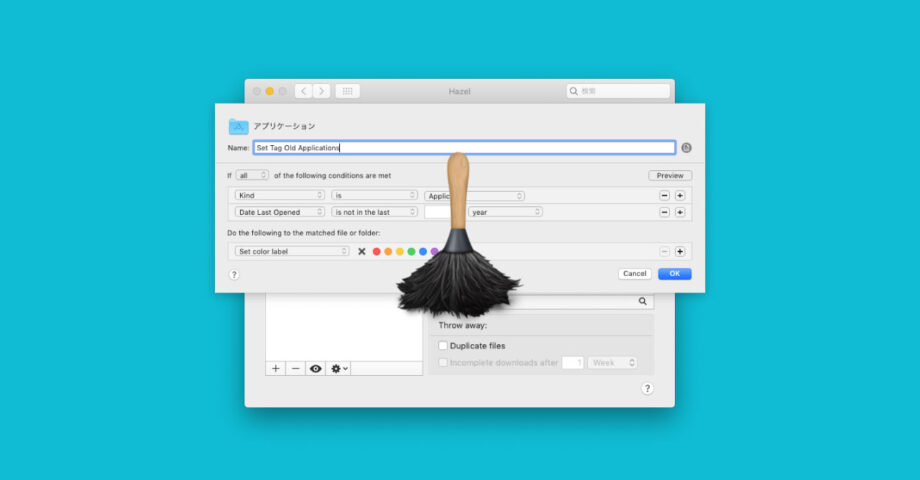The image size is (920, 480).
Task: Click the rule Name text field
Action: point(464,147)
